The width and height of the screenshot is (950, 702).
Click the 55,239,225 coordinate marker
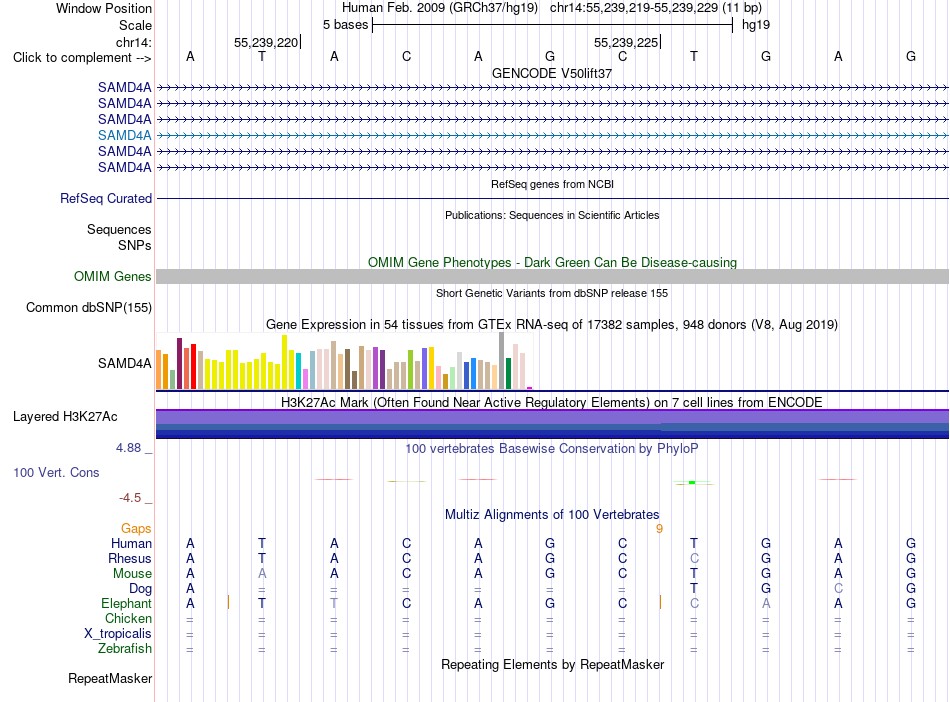click(626, 42)
